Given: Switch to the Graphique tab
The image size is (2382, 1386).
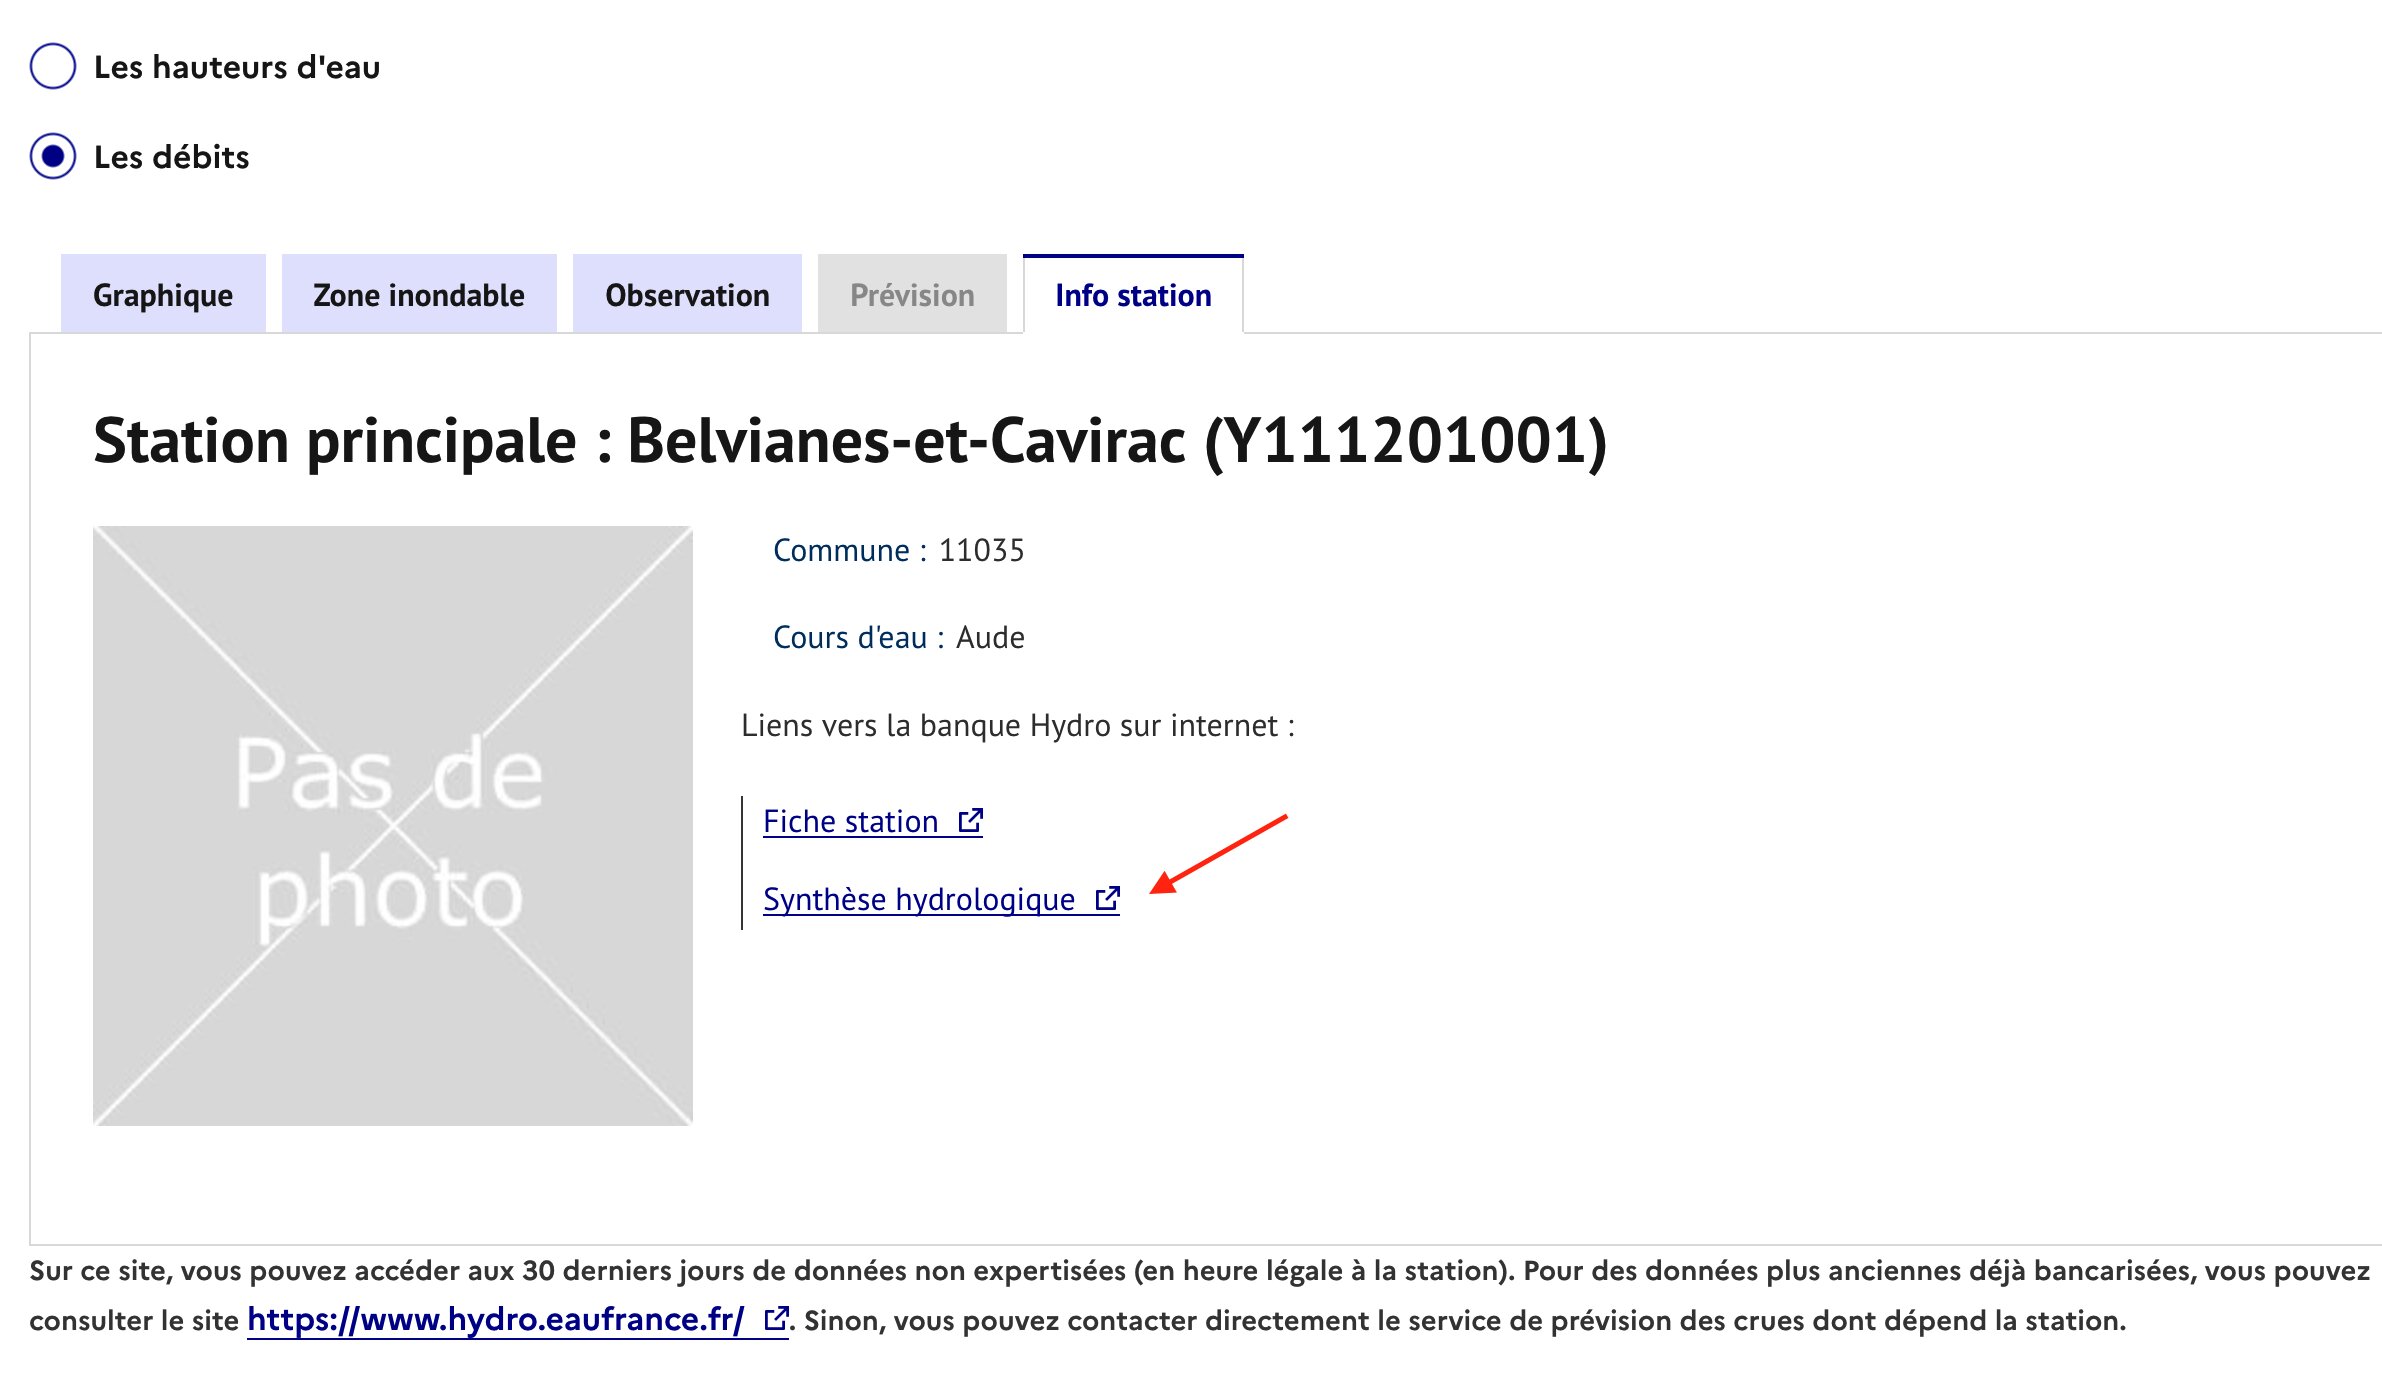Looking at the screenshot, I should [163, 295].
